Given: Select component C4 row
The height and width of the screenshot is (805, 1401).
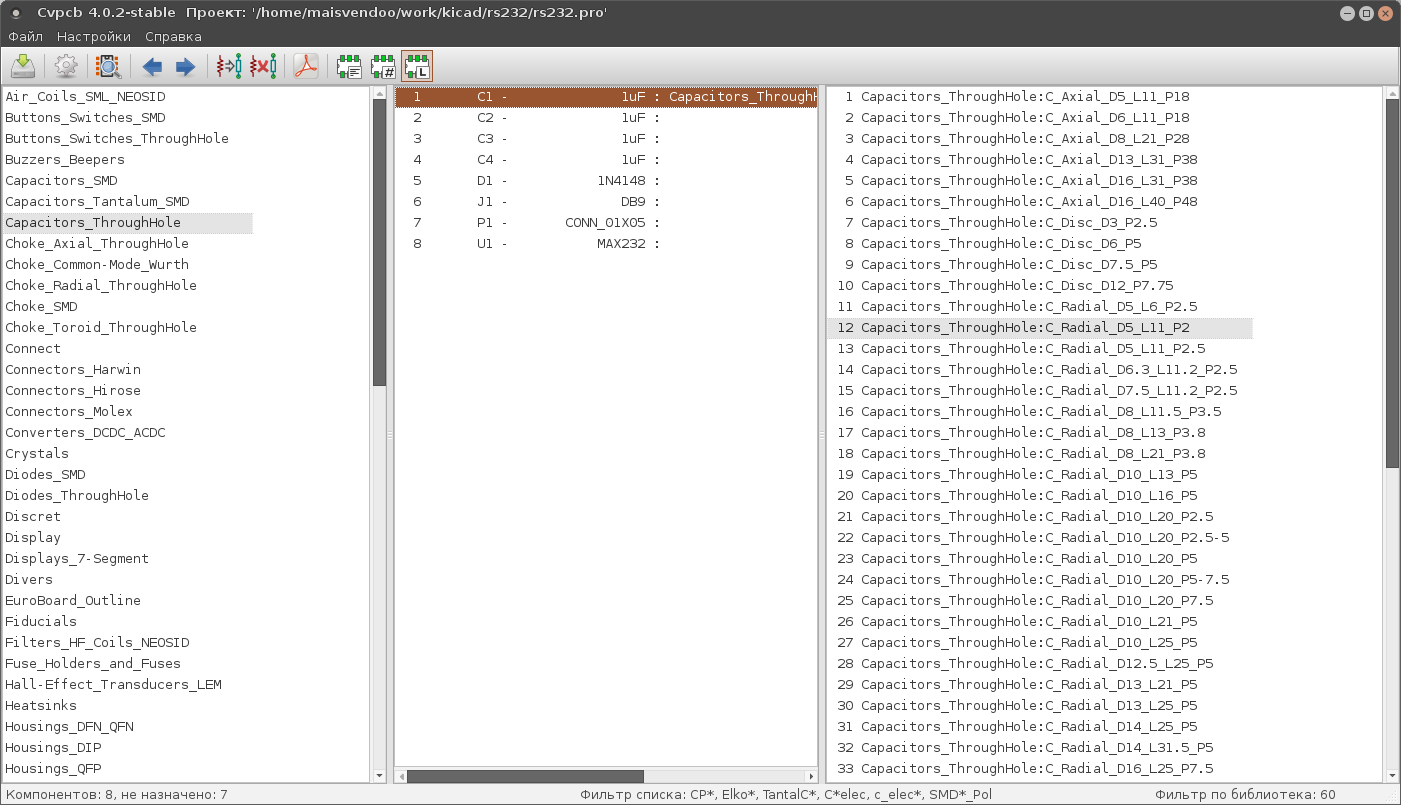Looking at the screenshot, I should (x=606, y=160).
